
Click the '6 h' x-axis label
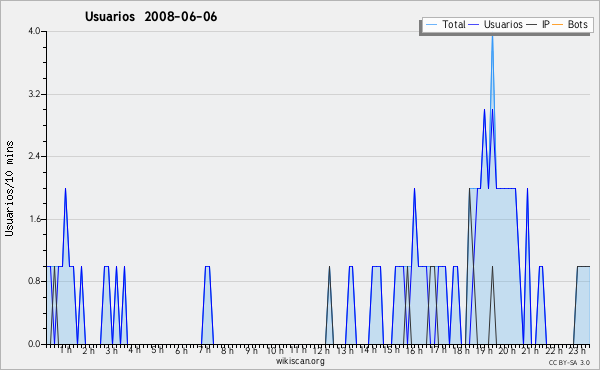[x=181, y=351]
